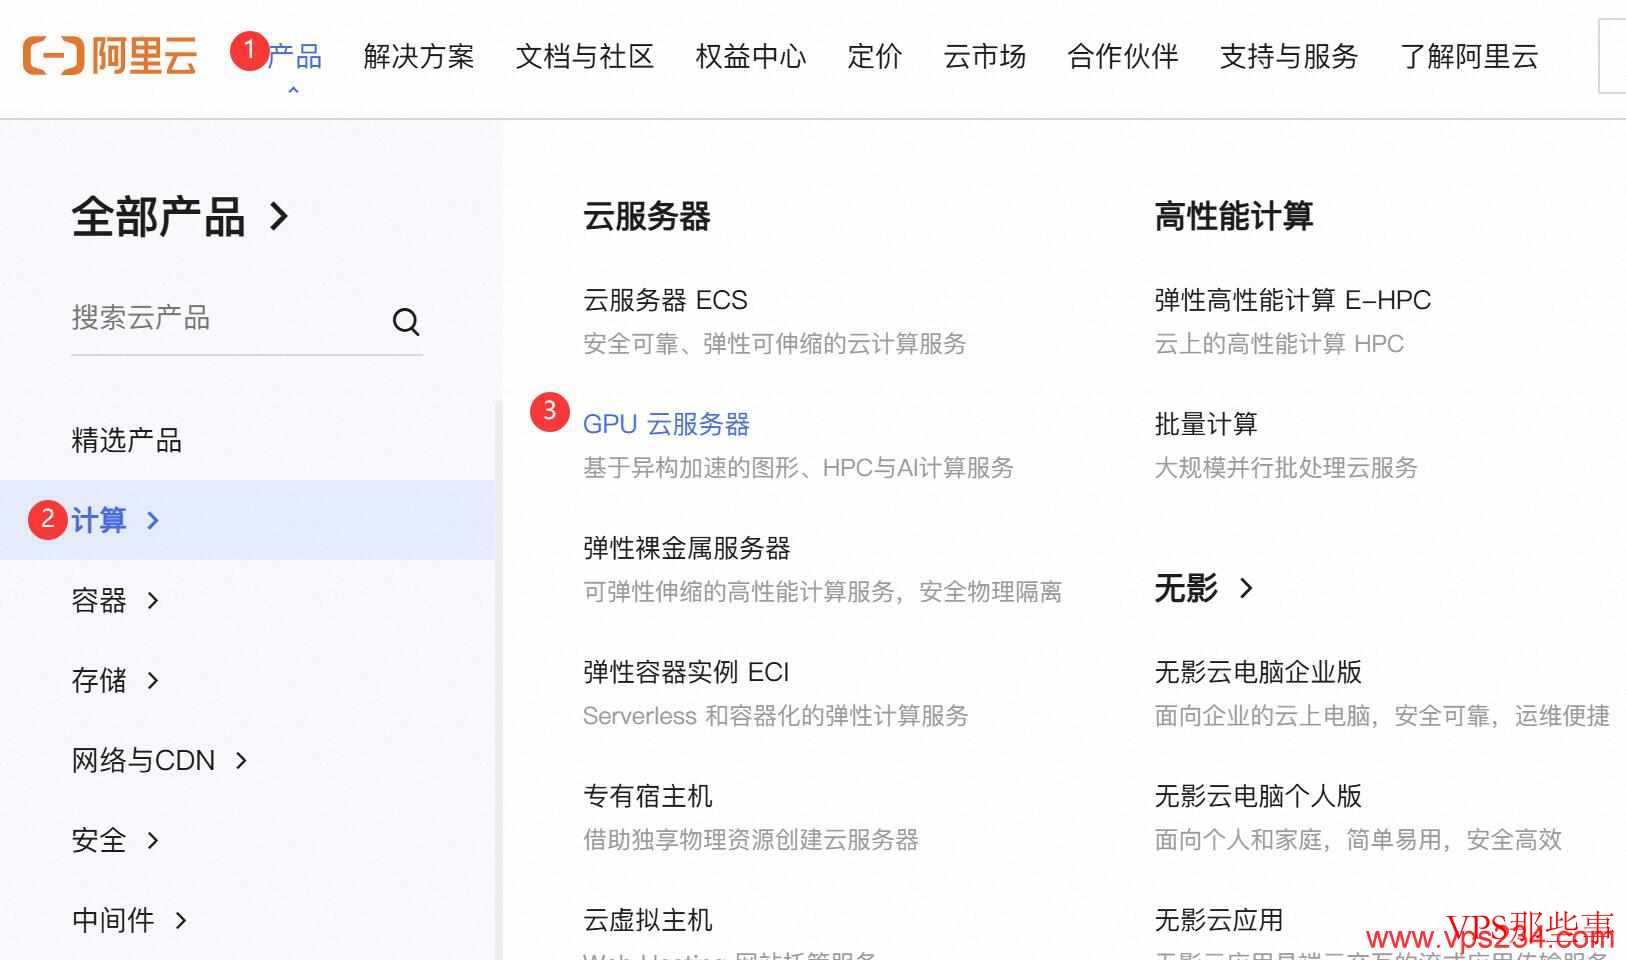This screenshot has height=960, width=1626.
Task: Open the 全部产品 heading link
Action: 158,217
